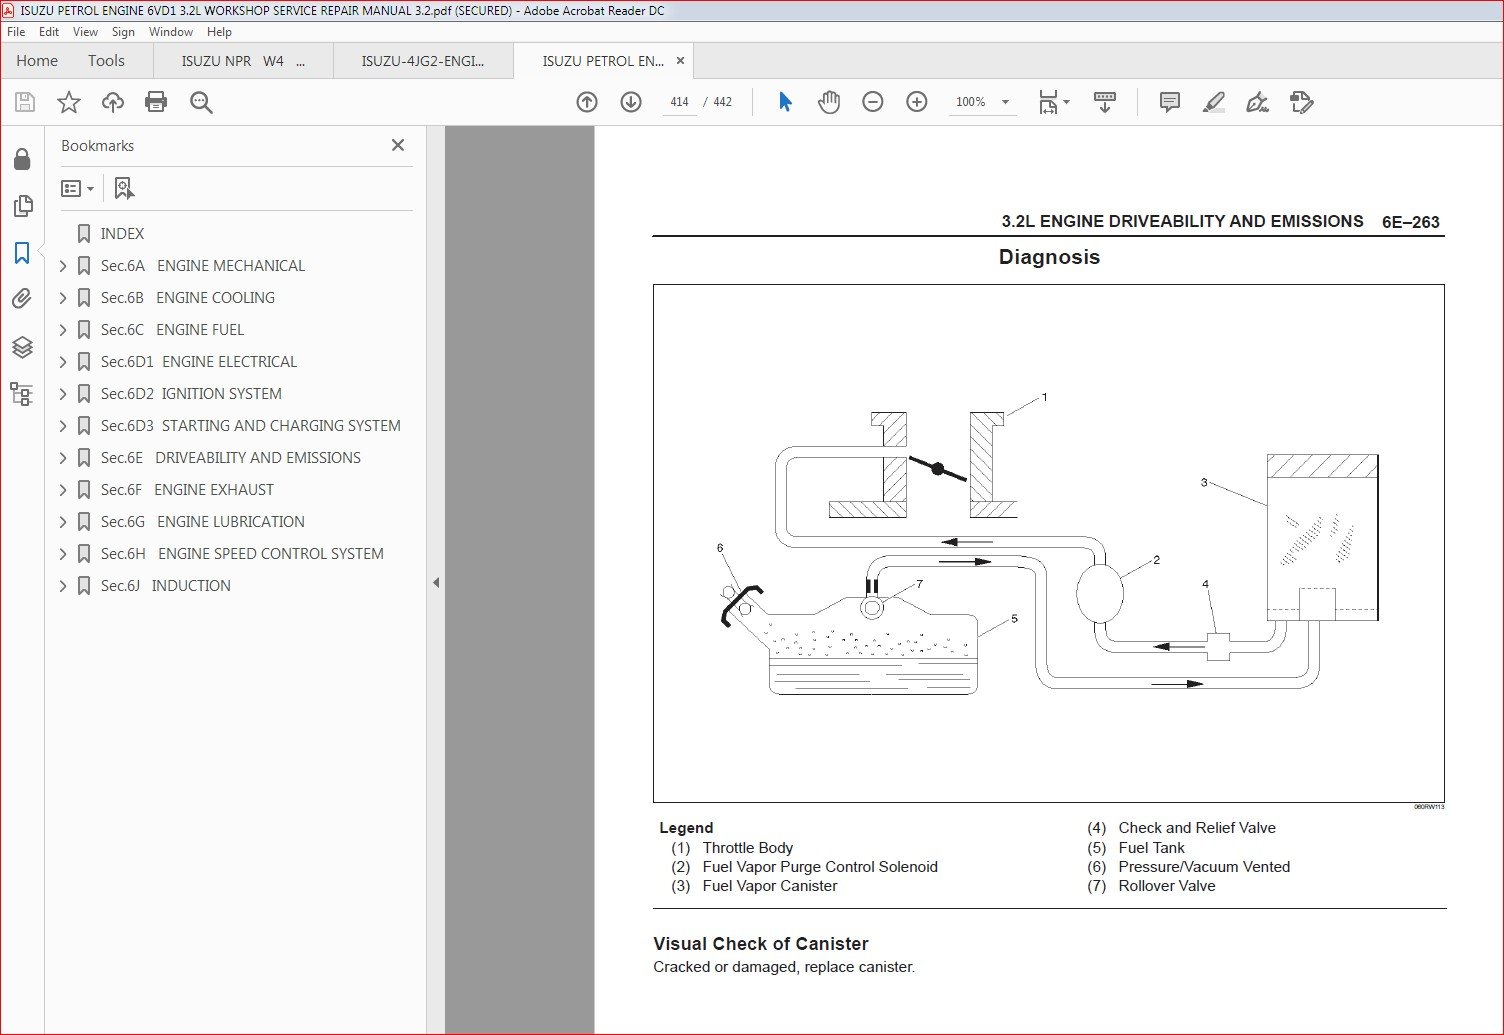Click the upload to cloud icon
This screenshot has width=1504, height=1035.
113,102
